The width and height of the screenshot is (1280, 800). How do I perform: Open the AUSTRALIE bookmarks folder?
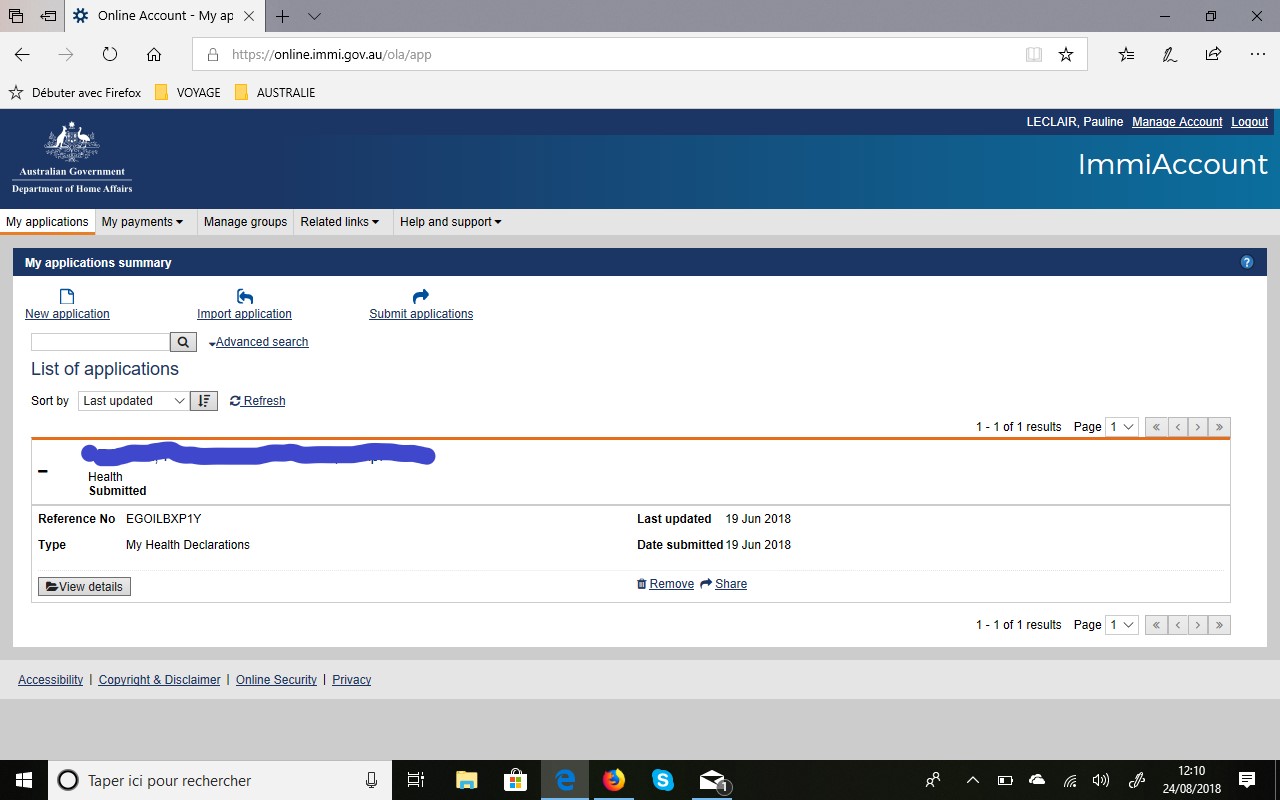(275, 93)
